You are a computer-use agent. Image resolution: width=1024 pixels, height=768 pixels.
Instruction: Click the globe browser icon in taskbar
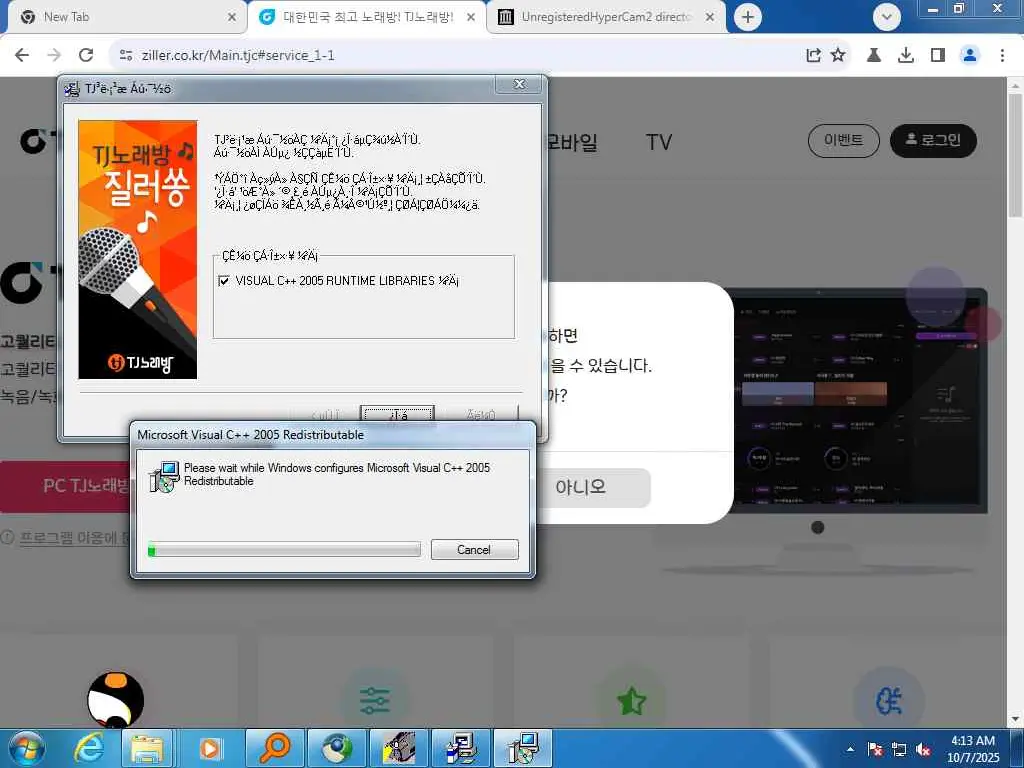(337, 748)
